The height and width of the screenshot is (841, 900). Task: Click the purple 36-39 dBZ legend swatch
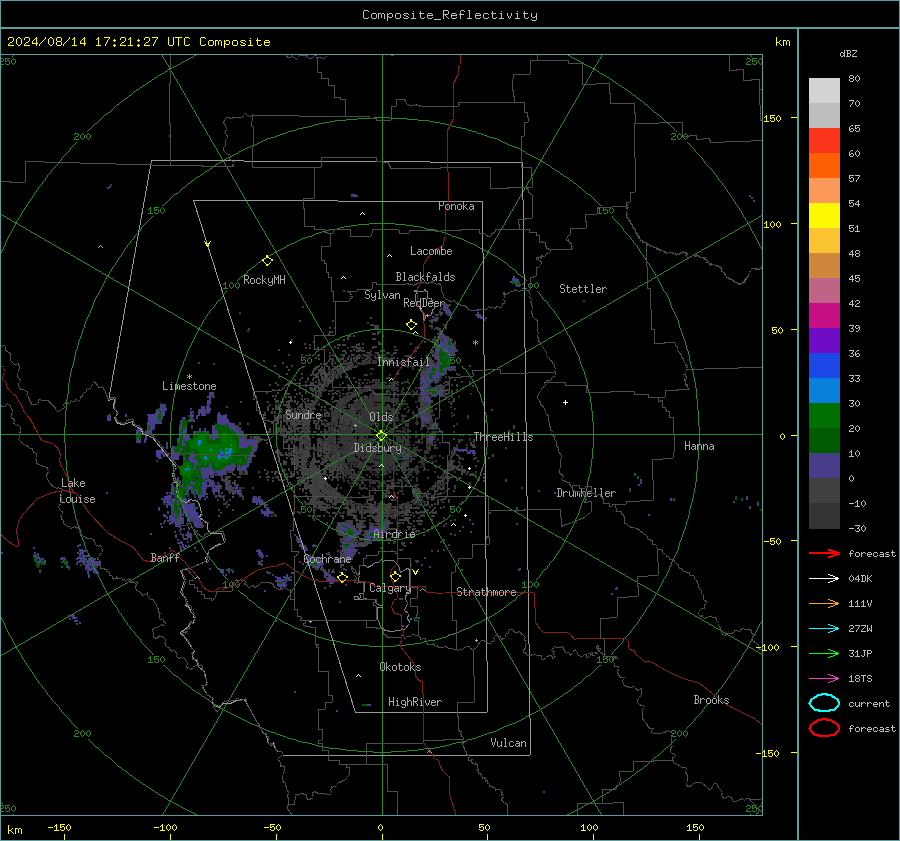[x=824, y=340]
